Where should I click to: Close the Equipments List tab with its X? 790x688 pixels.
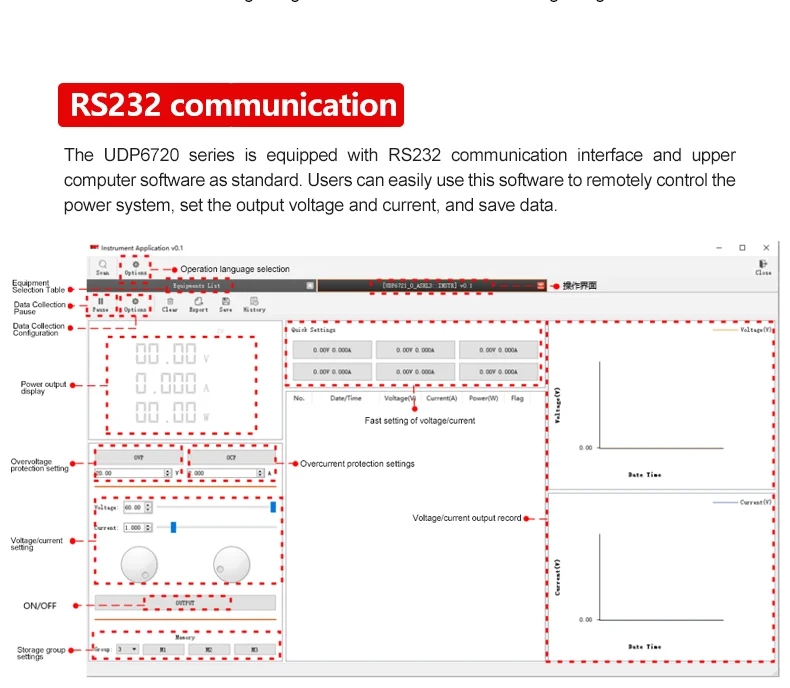tap(310, 286)
